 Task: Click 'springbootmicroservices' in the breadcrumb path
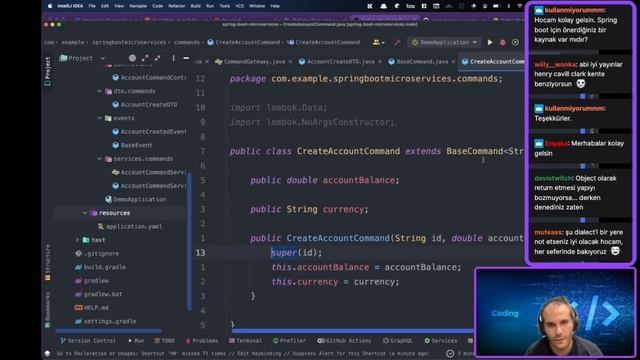pyautogui.click(x=129, y=42)
